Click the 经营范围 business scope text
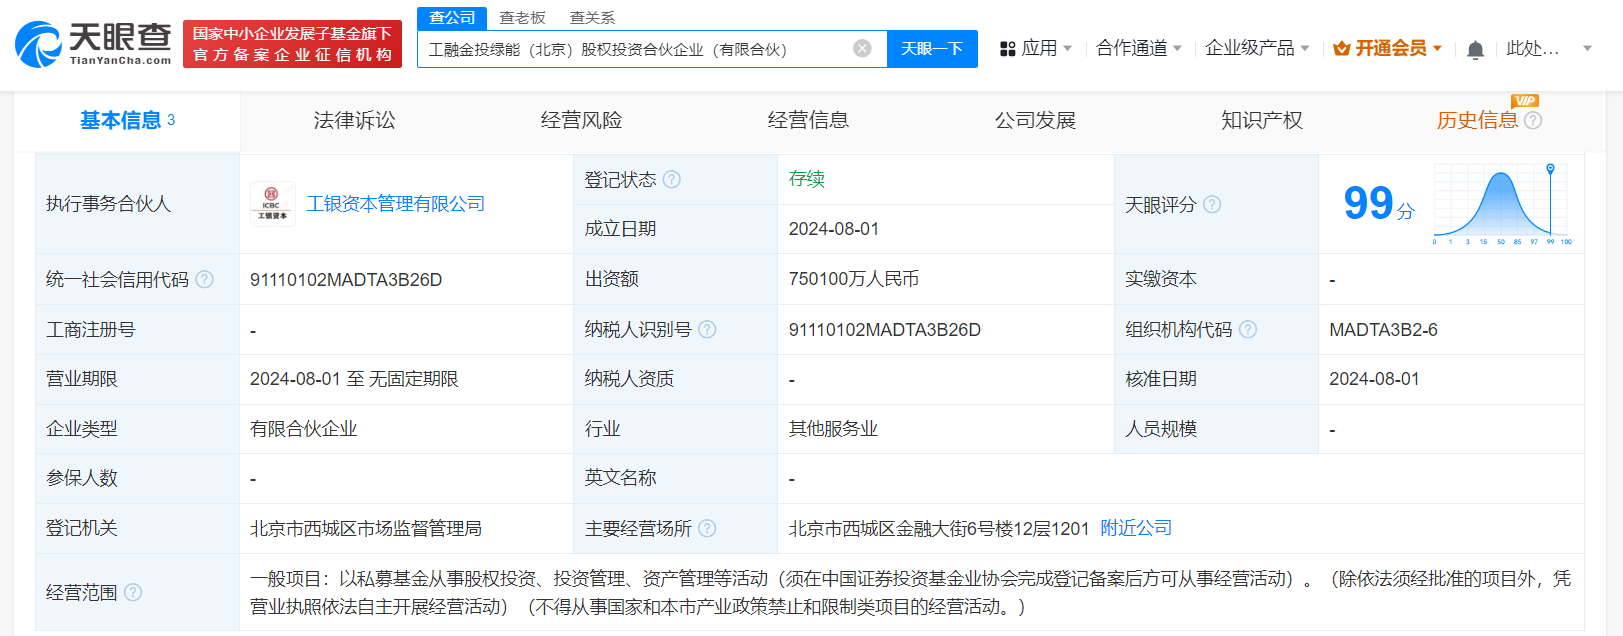Viewport: 1623px width, 636px height. [910, 592]
